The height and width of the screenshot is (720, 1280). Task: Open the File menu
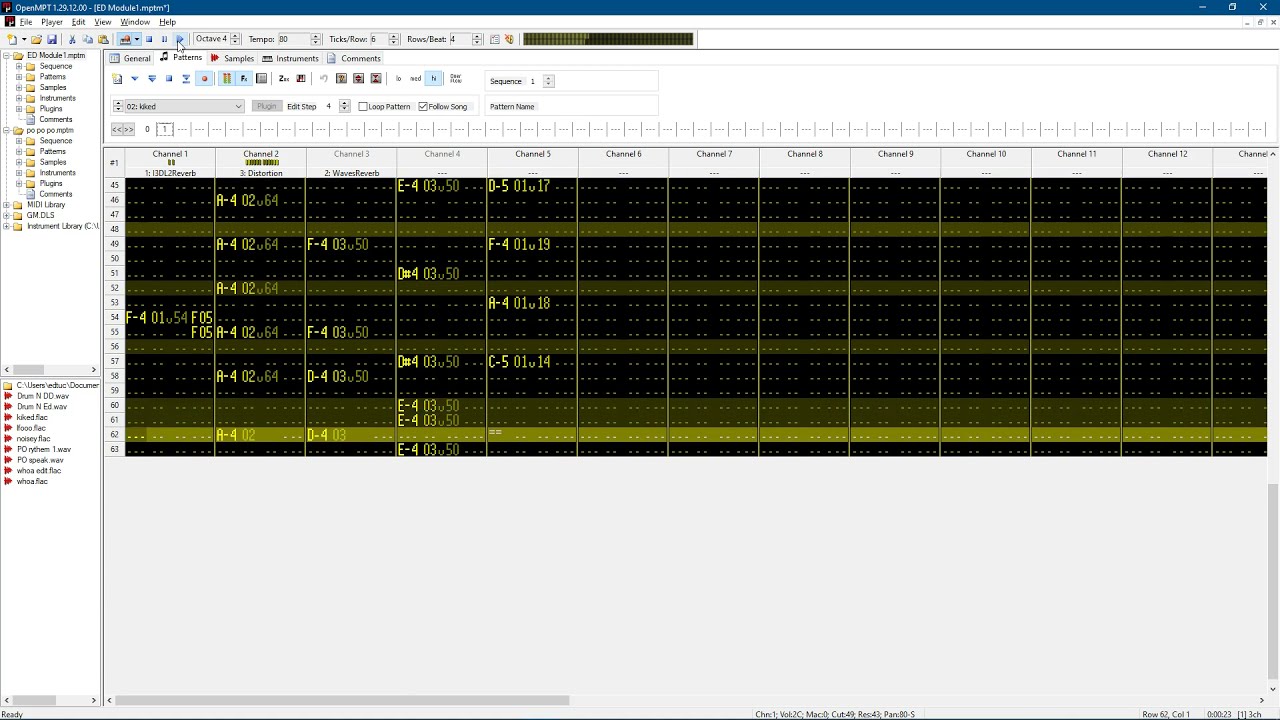click(x=26, y=22)
